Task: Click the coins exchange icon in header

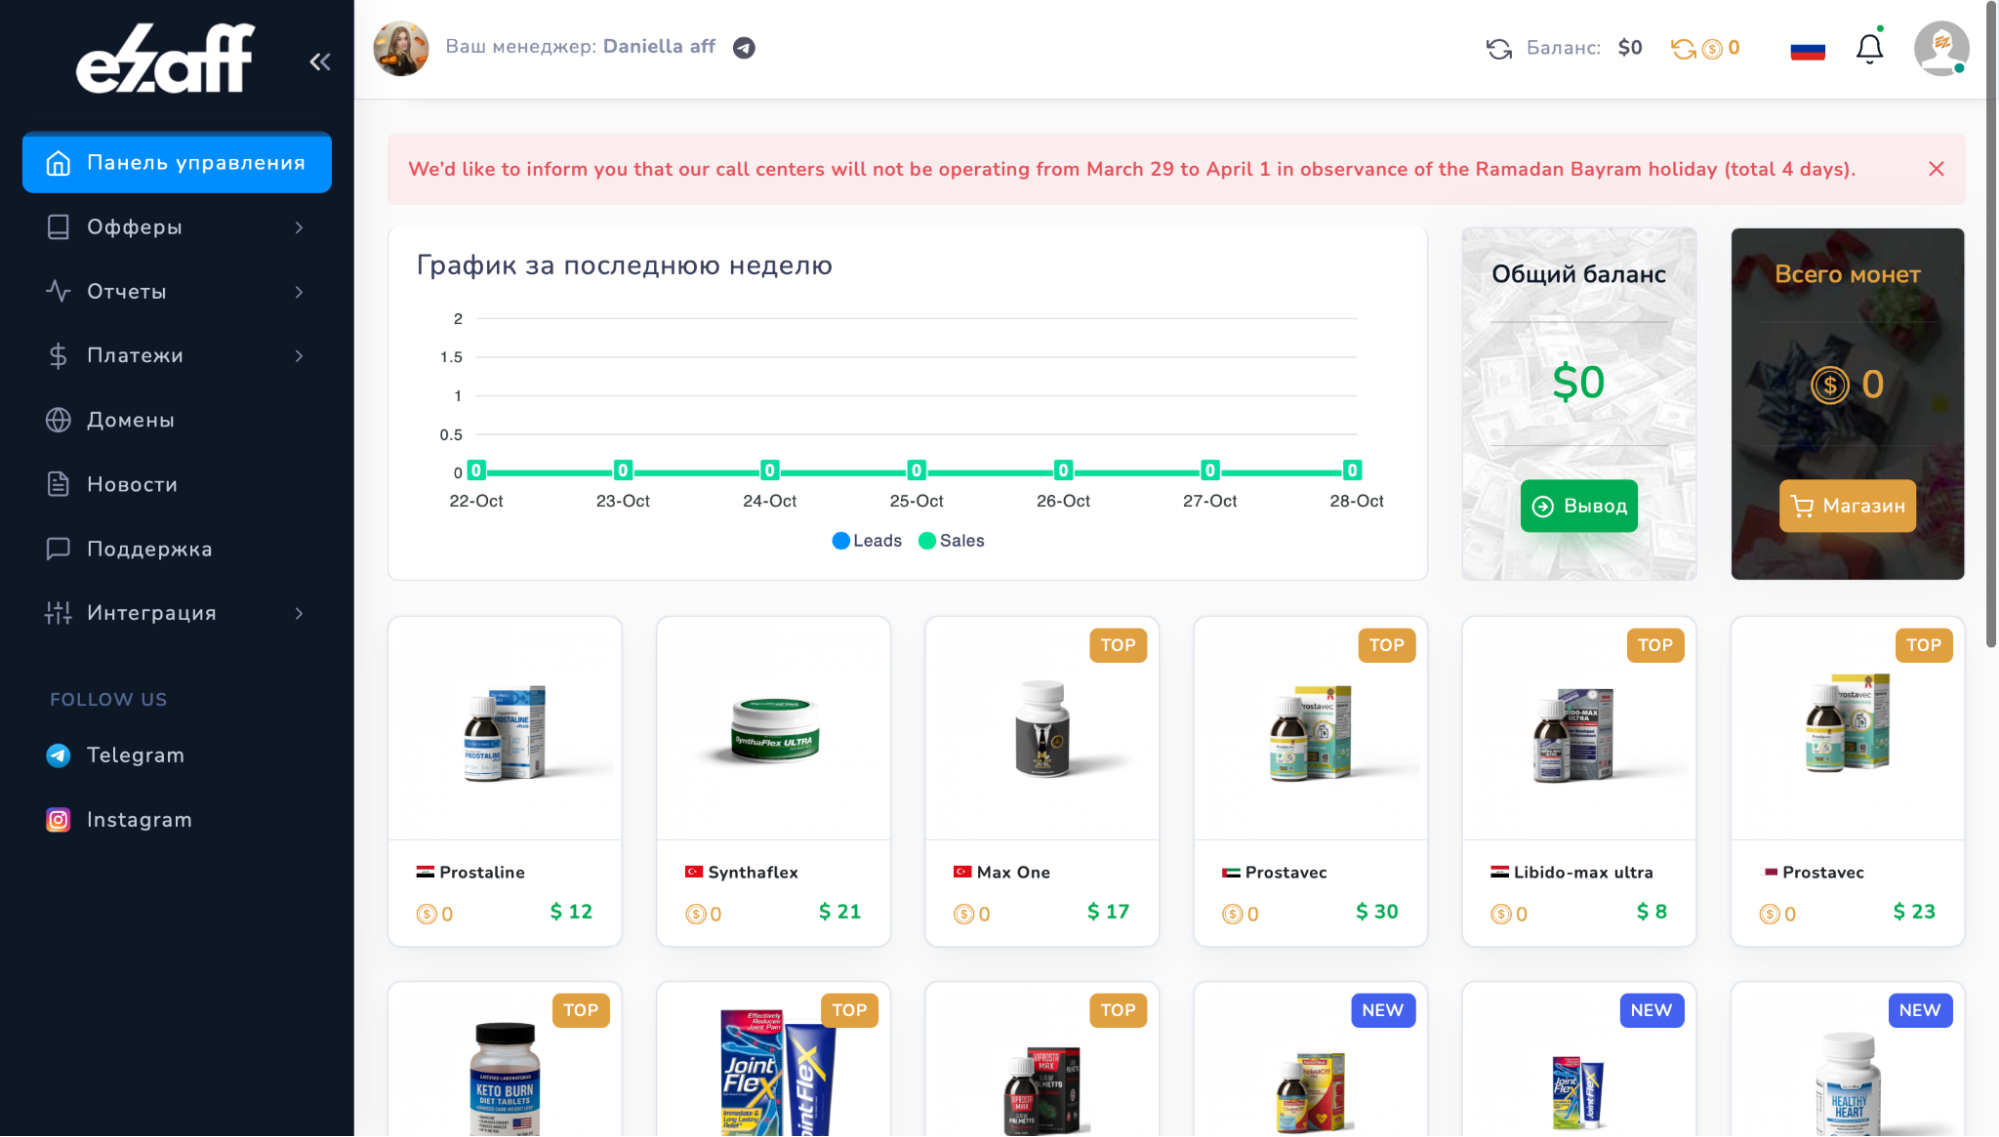Action: [x=1683, y=48]
